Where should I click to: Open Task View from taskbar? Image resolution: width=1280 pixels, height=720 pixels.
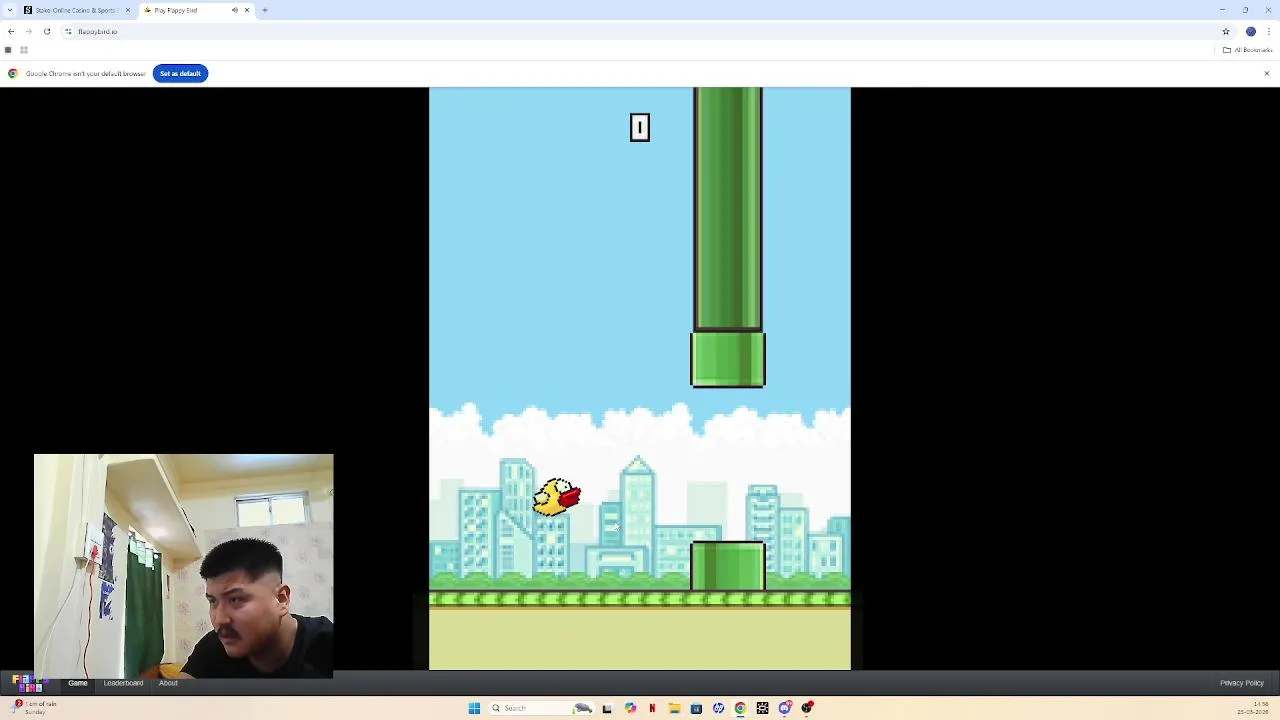[607, 708]
